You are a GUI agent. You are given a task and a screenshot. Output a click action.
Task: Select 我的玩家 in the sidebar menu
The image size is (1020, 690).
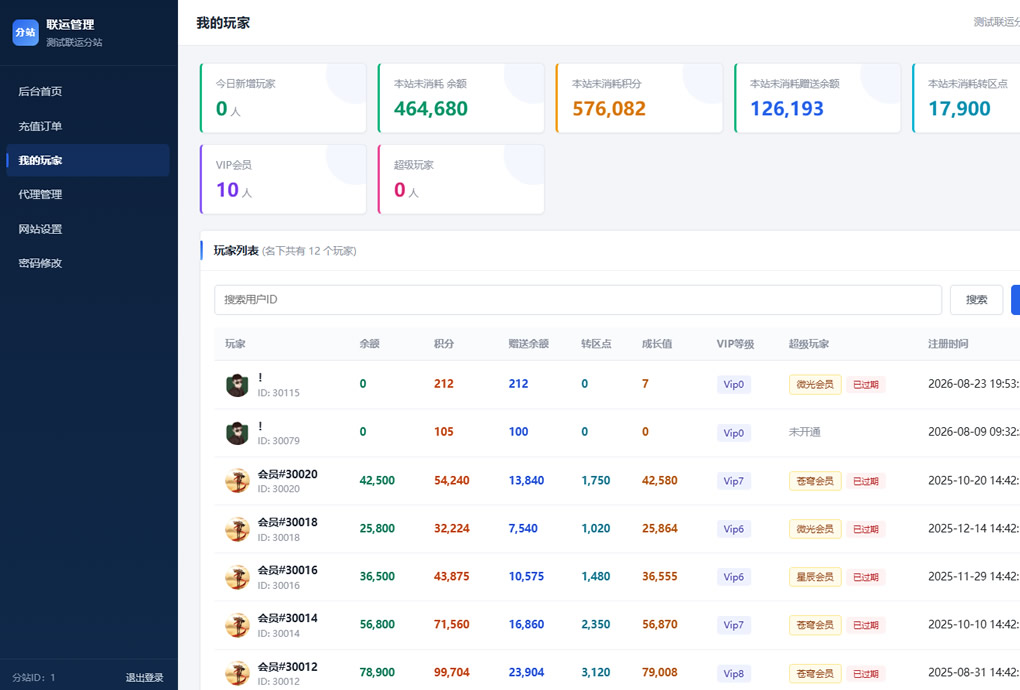point(88,160)
